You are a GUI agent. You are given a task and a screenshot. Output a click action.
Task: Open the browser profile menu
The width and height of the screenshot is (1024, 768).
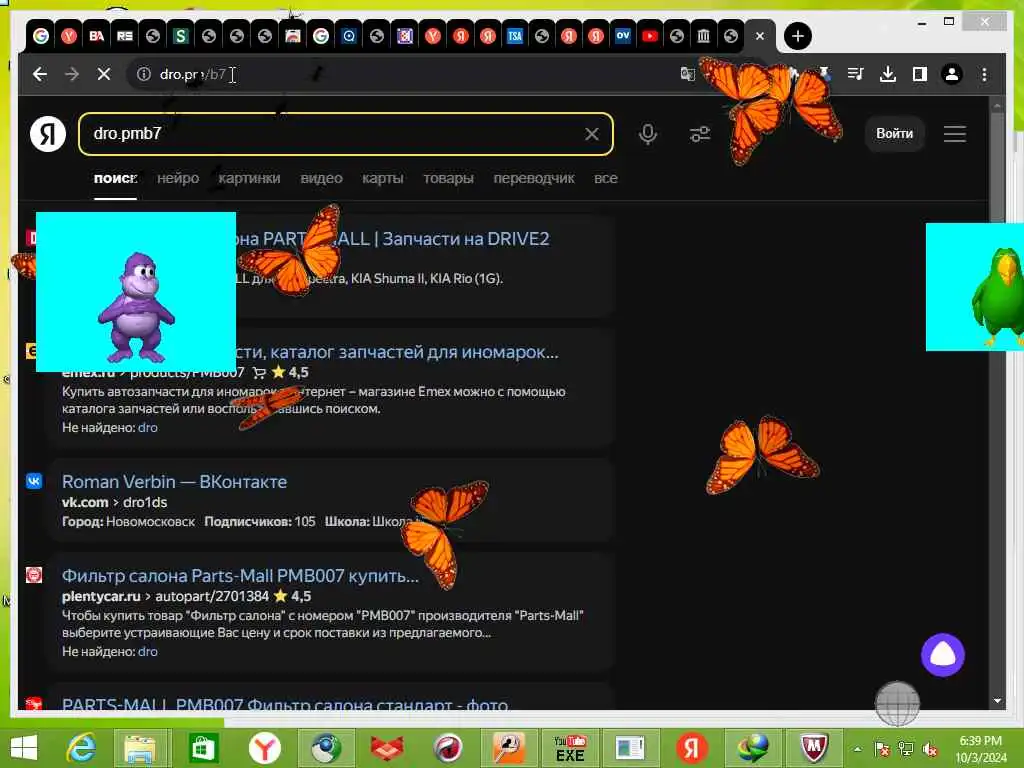coord(952,74)
